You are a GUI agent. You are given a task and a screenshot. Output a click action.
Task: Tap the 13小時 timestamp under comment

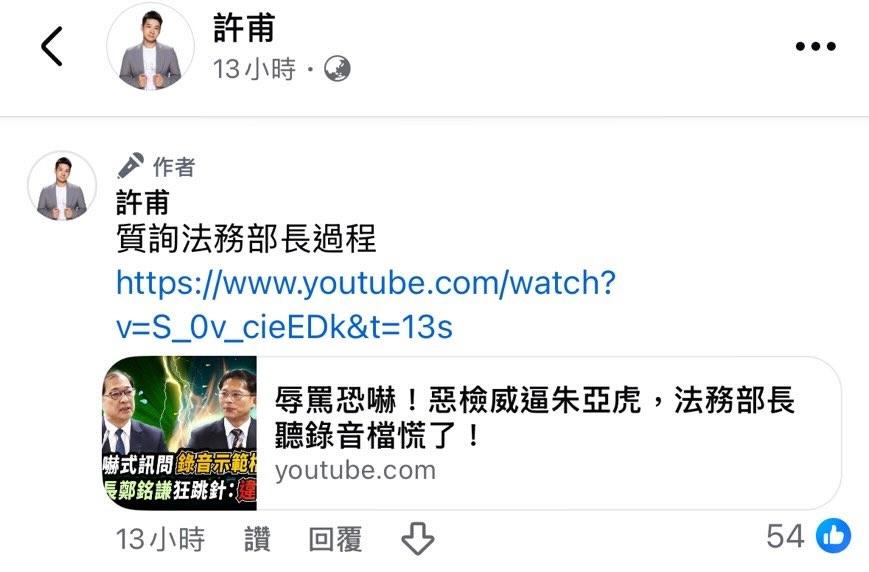coord(160,539)
